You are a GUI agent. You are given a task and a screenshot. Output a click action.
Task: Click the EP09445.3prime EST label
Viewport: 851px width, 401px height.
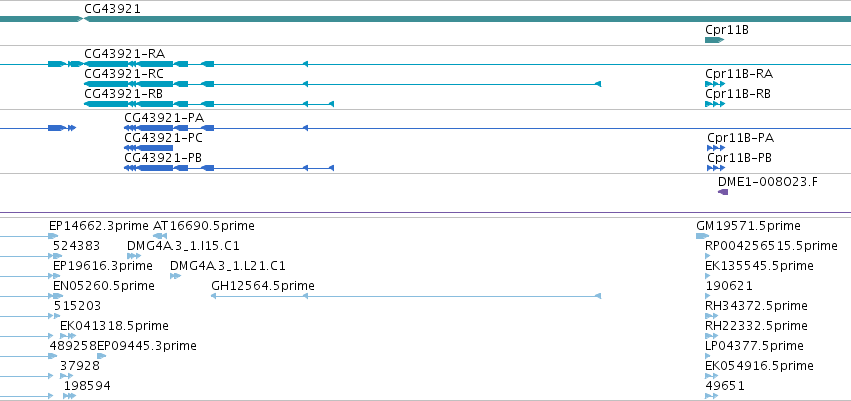147,346
